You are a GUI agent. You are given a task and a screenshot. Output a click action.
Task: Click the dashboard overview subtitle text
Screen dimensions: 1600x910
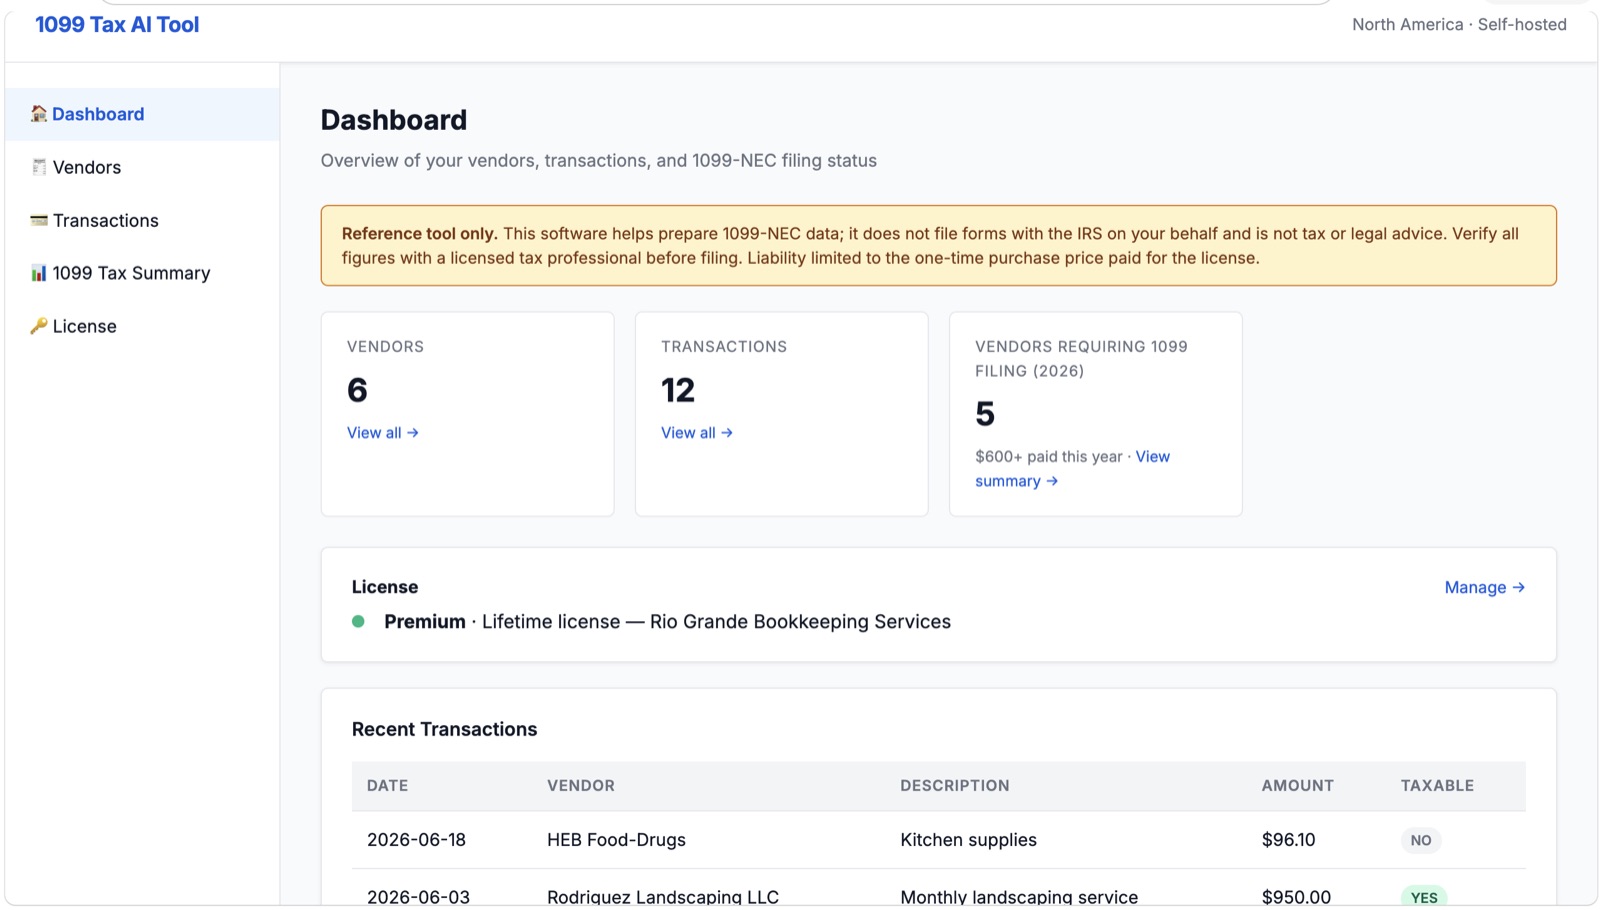(x=598, y=161)
